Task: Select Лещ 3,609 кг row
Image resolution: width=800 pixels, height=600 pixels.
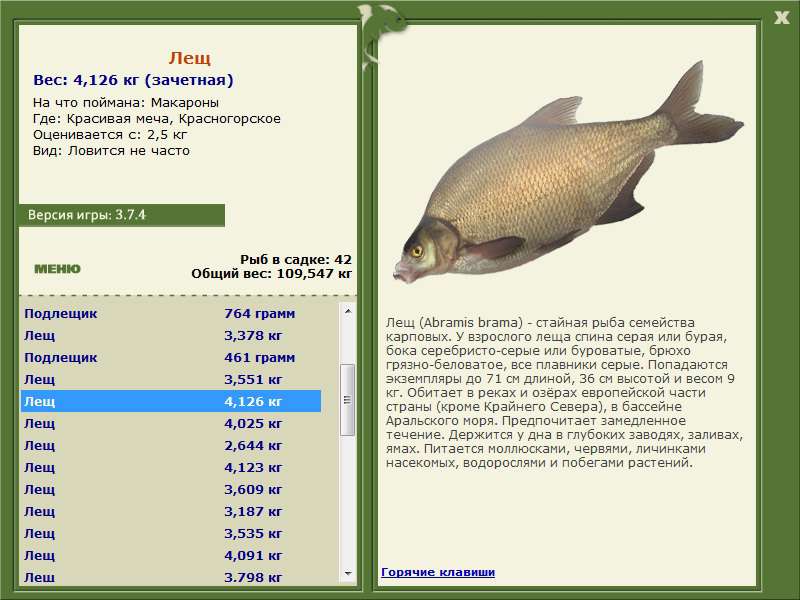Action: [x=171, y=489]
